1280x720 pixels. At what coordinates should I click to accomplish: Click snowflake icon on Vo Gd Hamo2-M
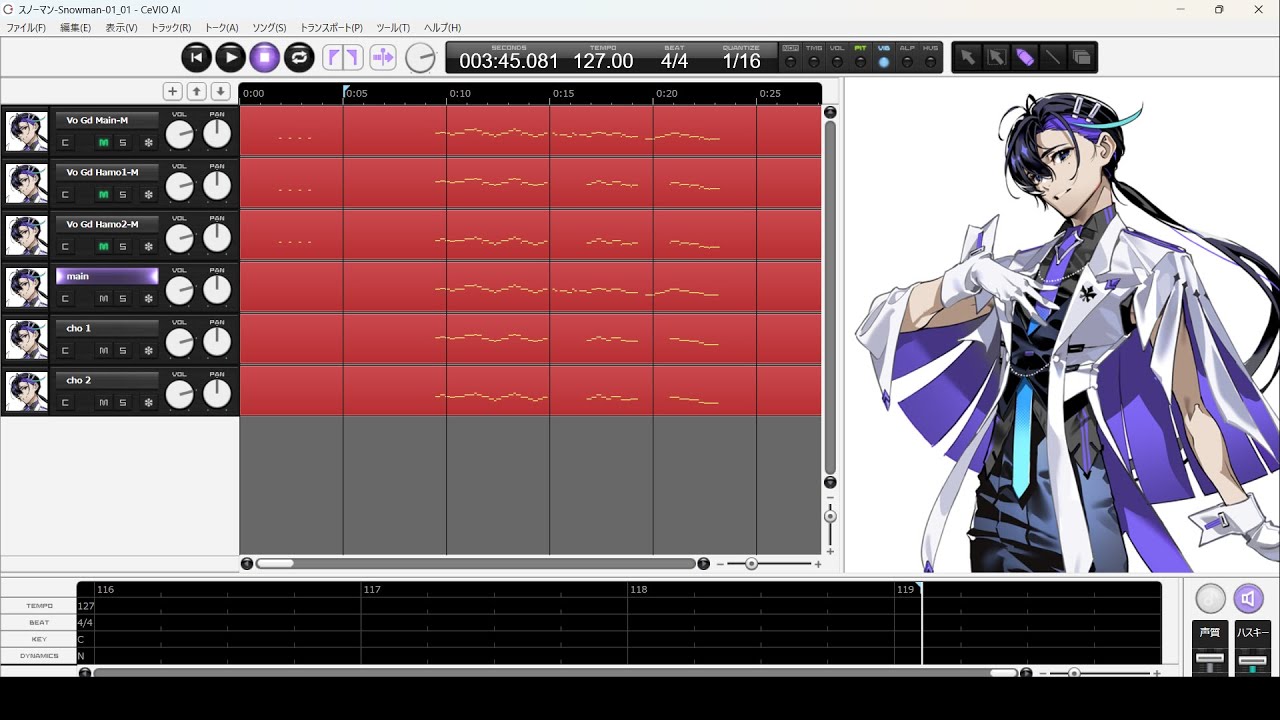(148, 246)
